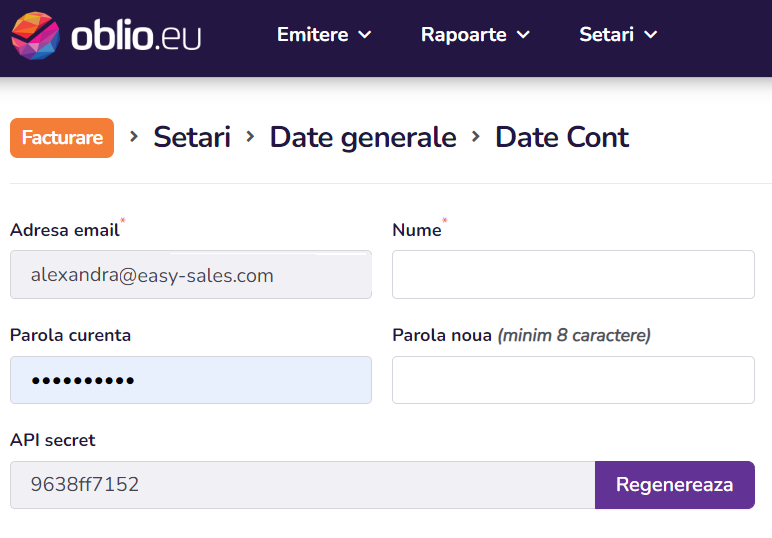This screenshot has width=772, height=538.
Task: Expand the Setari dropdown chevron
Action: 651,35
